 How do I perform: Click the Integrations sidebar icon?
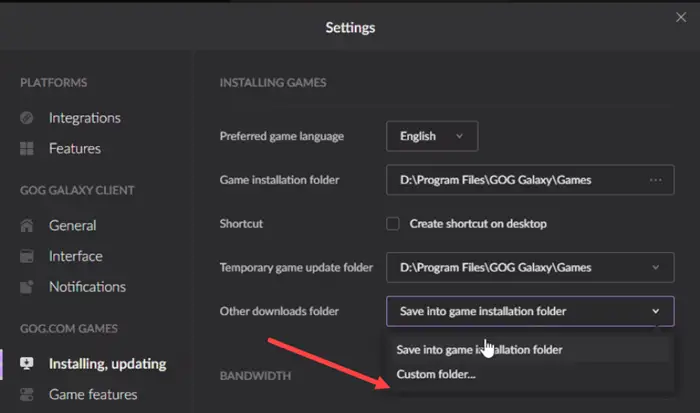tap(27, 118)
